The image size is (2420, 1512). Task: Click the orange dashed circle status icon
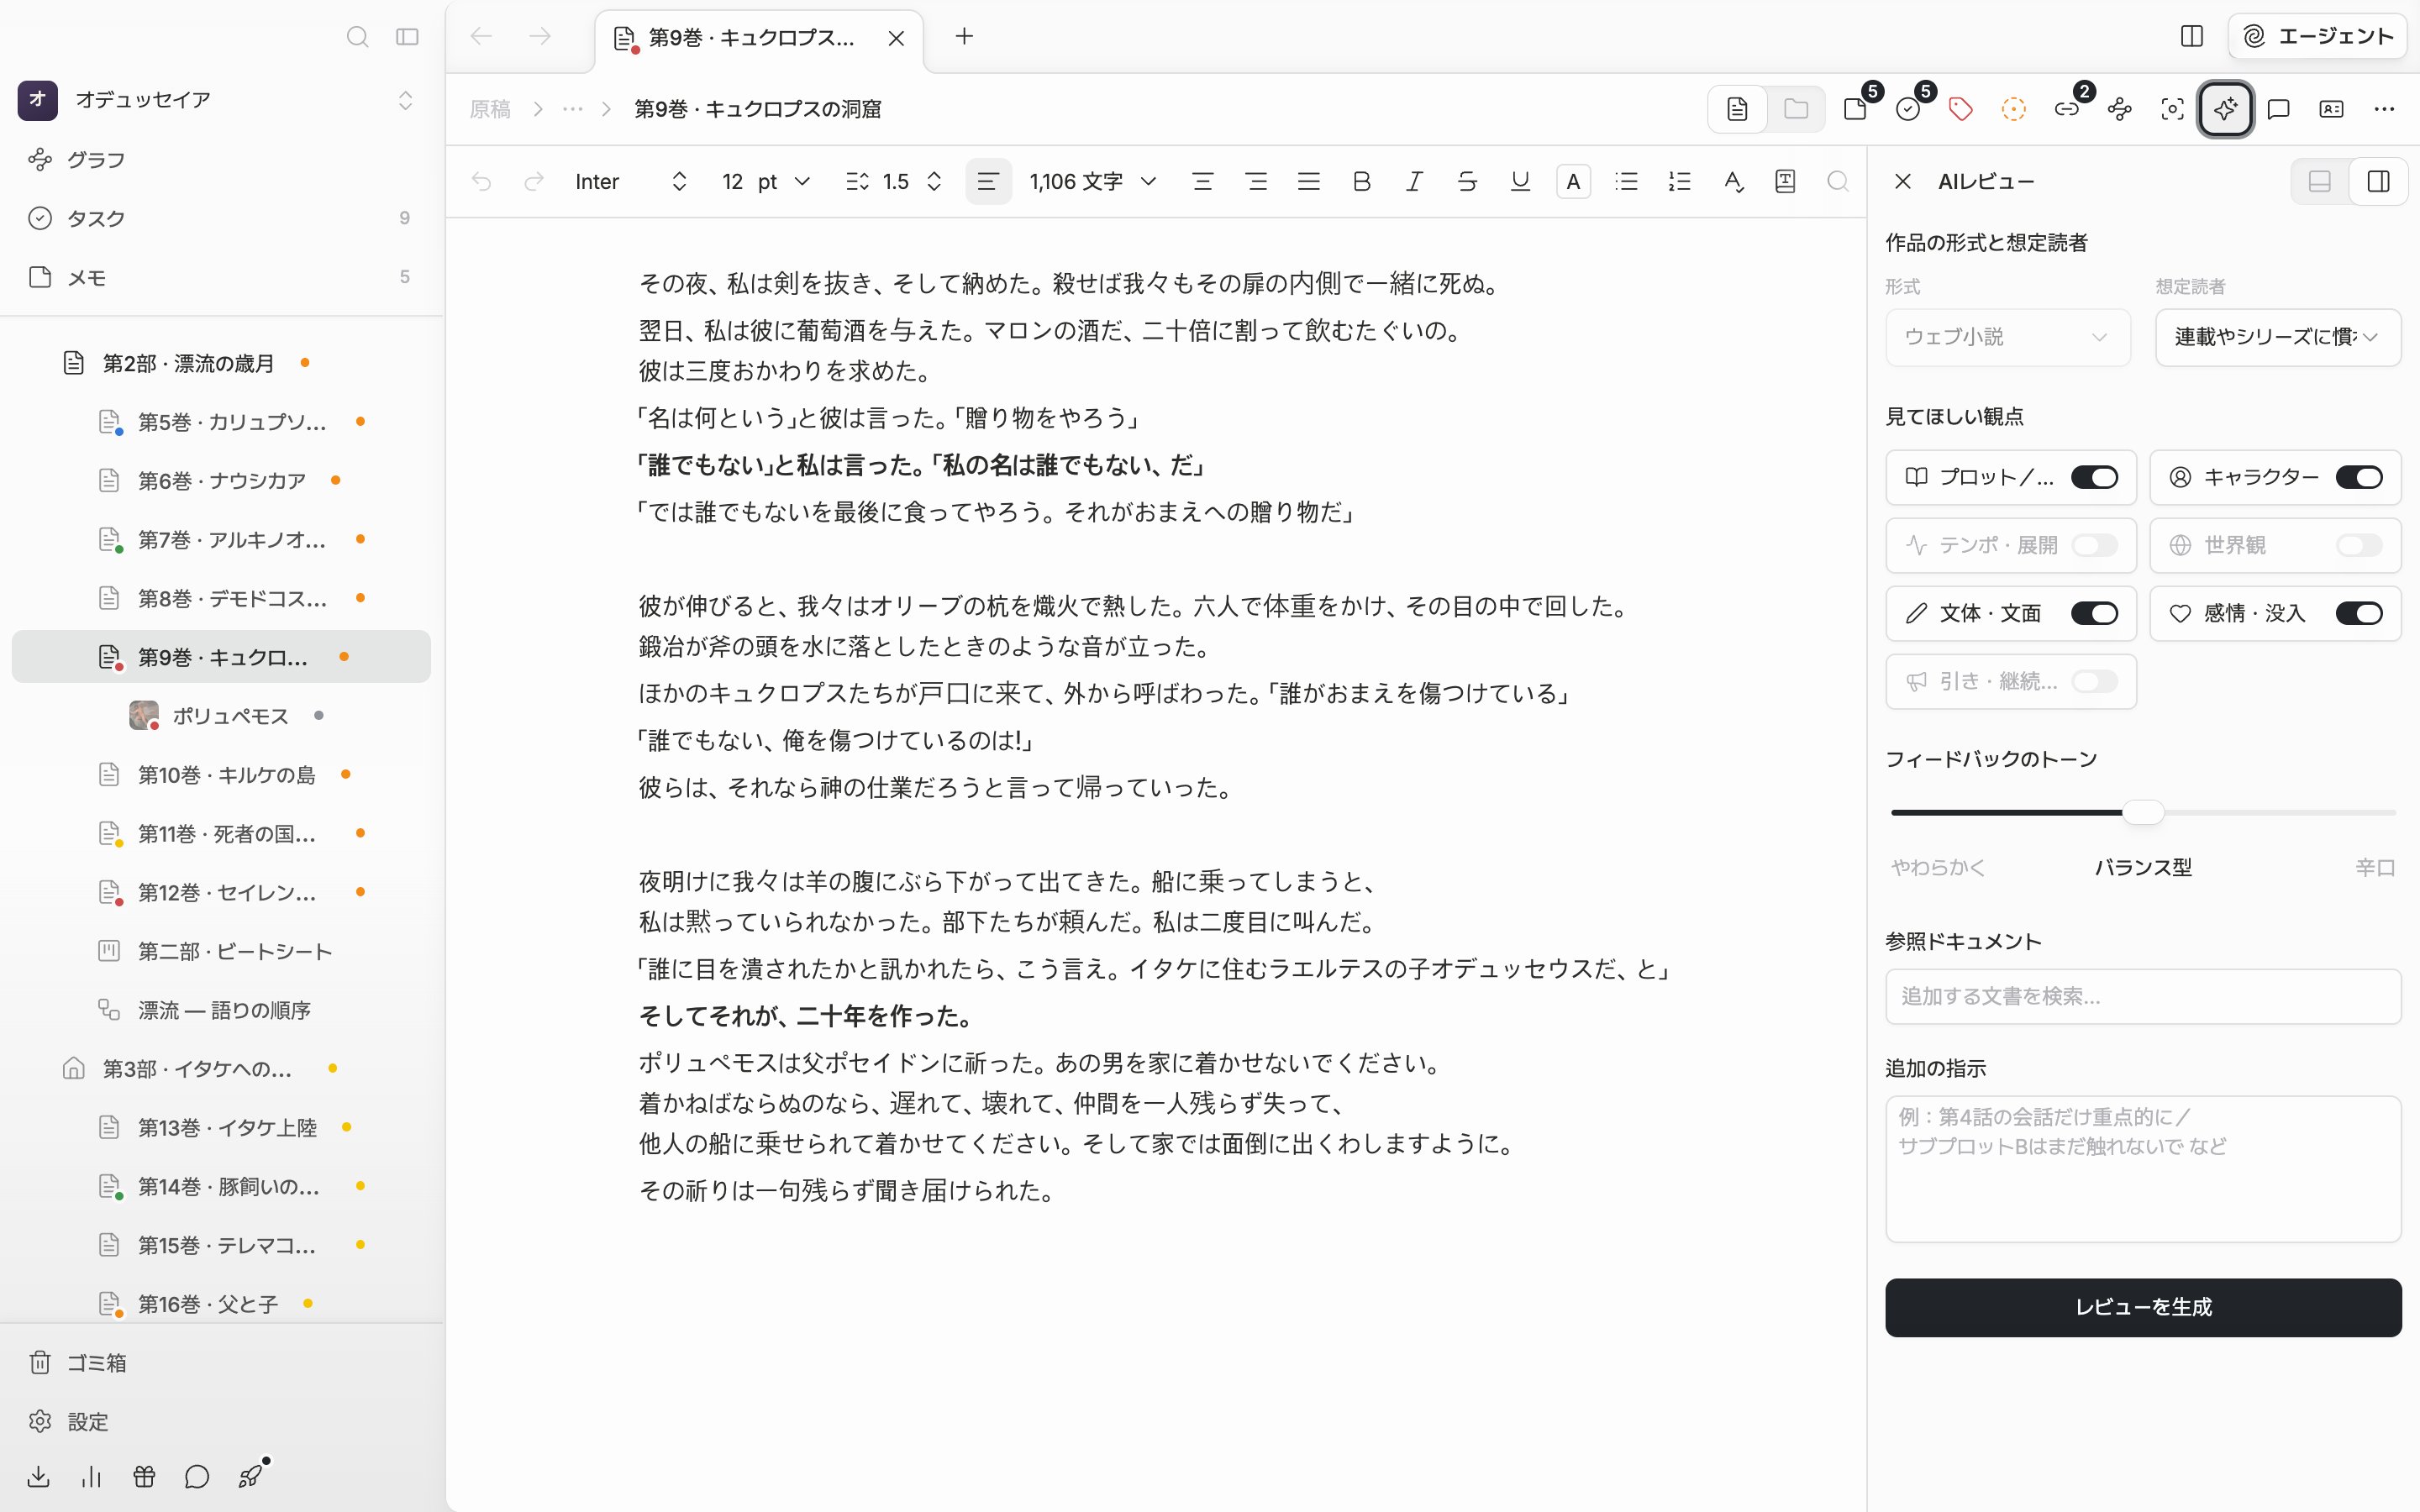(2014, 108)
